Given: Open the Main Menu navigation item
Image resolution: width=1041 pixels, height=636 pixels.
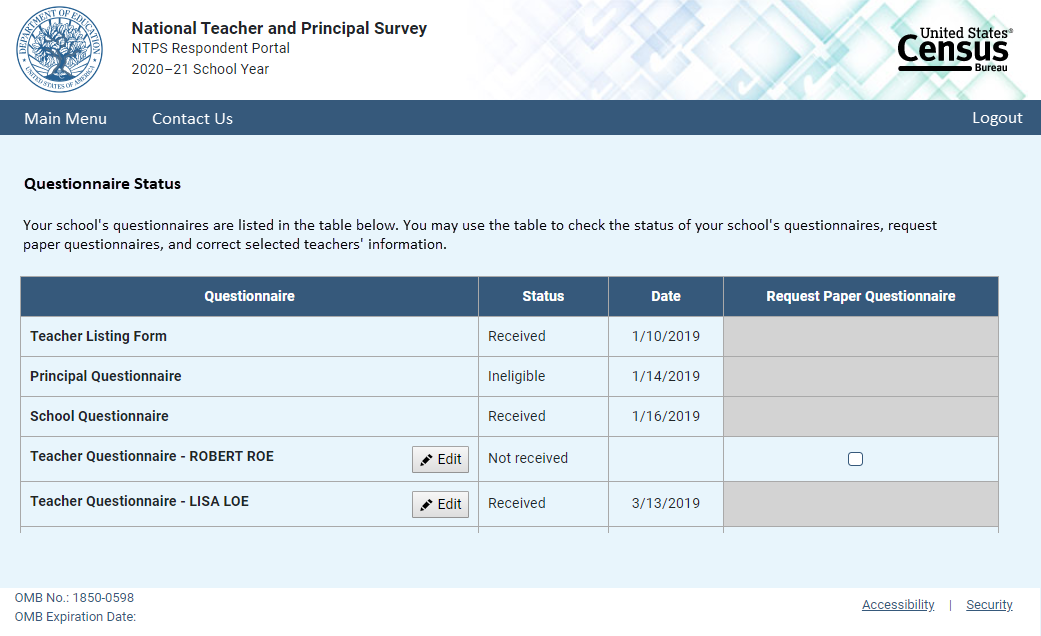Looking at the screenshot, I should (x=65, y=118).
